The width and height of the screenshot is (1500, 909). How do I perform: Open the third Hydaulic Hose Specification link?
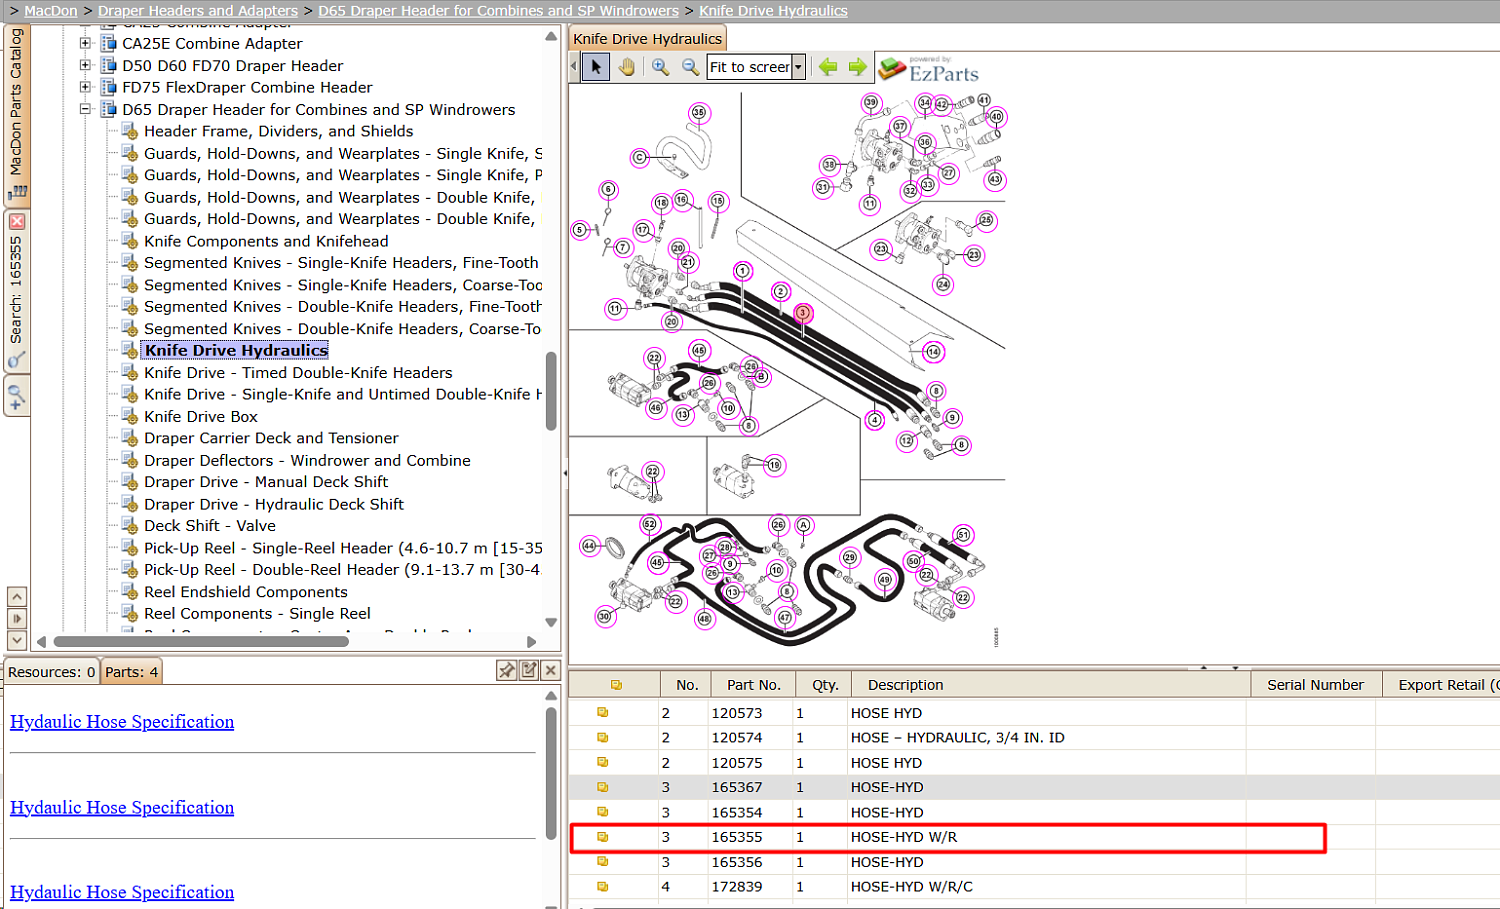pos(122,892)
